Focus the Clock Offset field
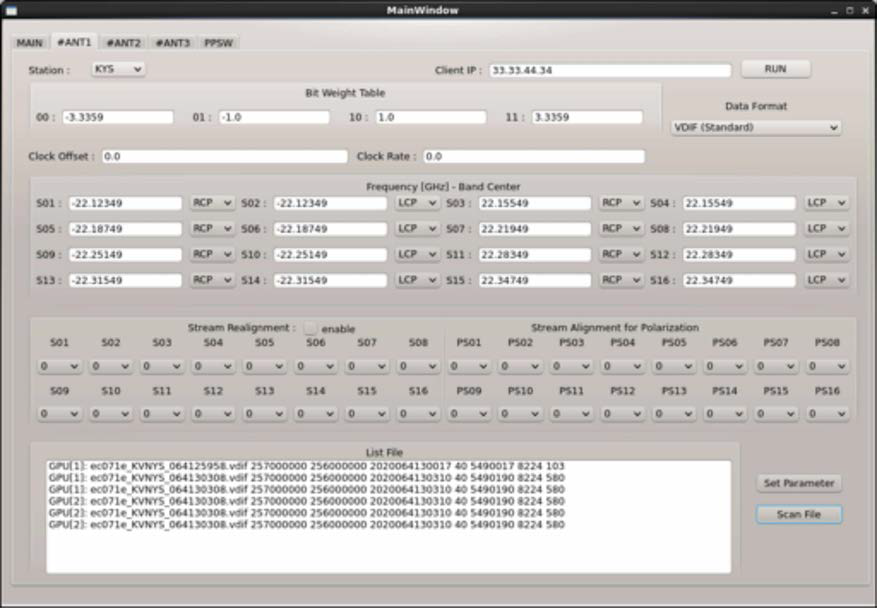Image resolution: width=877 pixels, height=608 pixels. pos(225,157)
